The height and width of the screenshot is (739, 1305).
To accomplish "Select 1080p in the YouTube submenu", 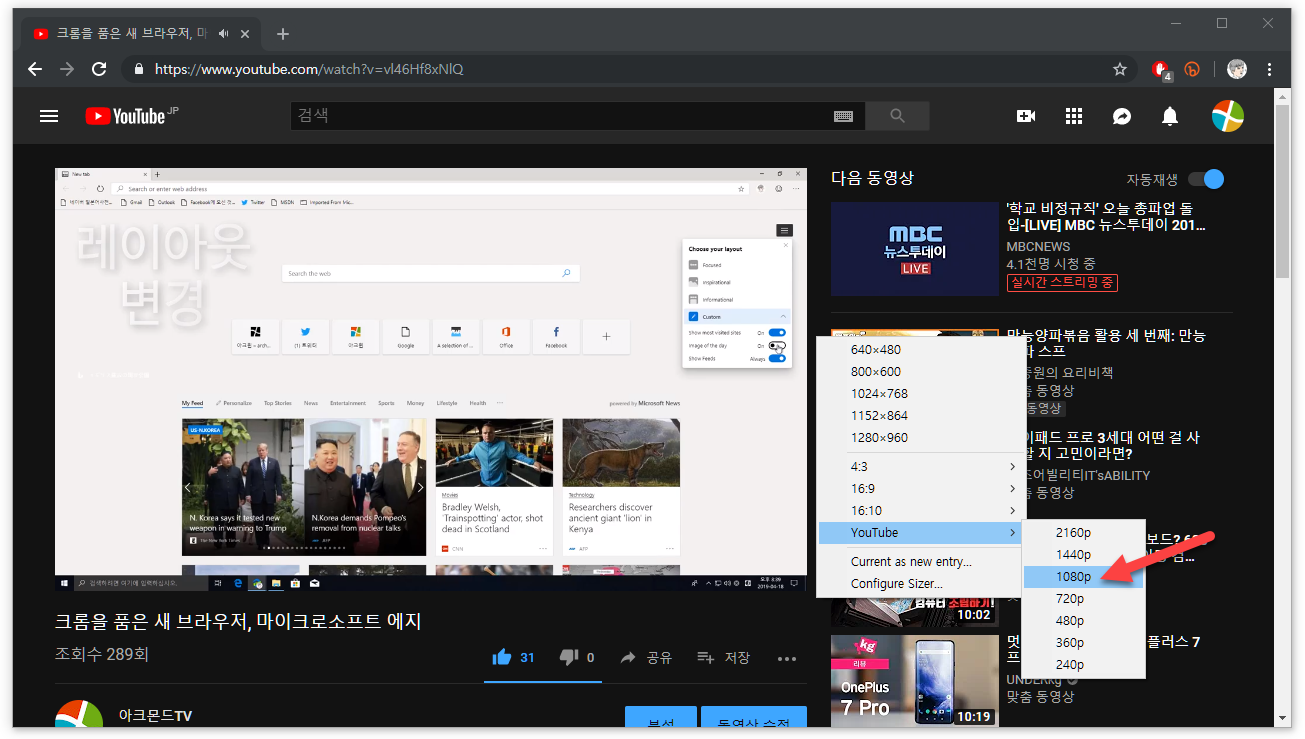I will click(1083, 577).
